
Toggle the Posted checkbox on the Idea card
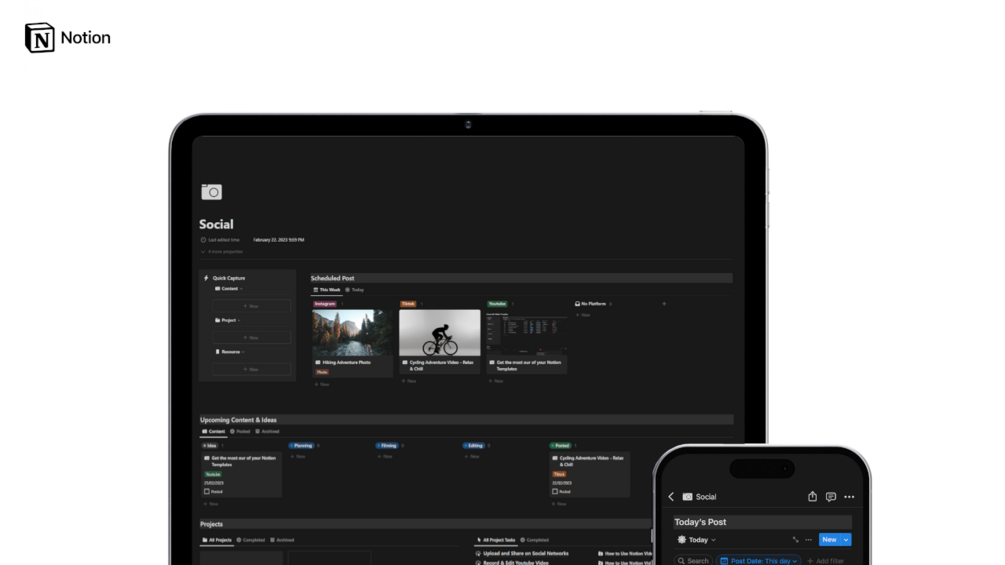click(206, 491)
